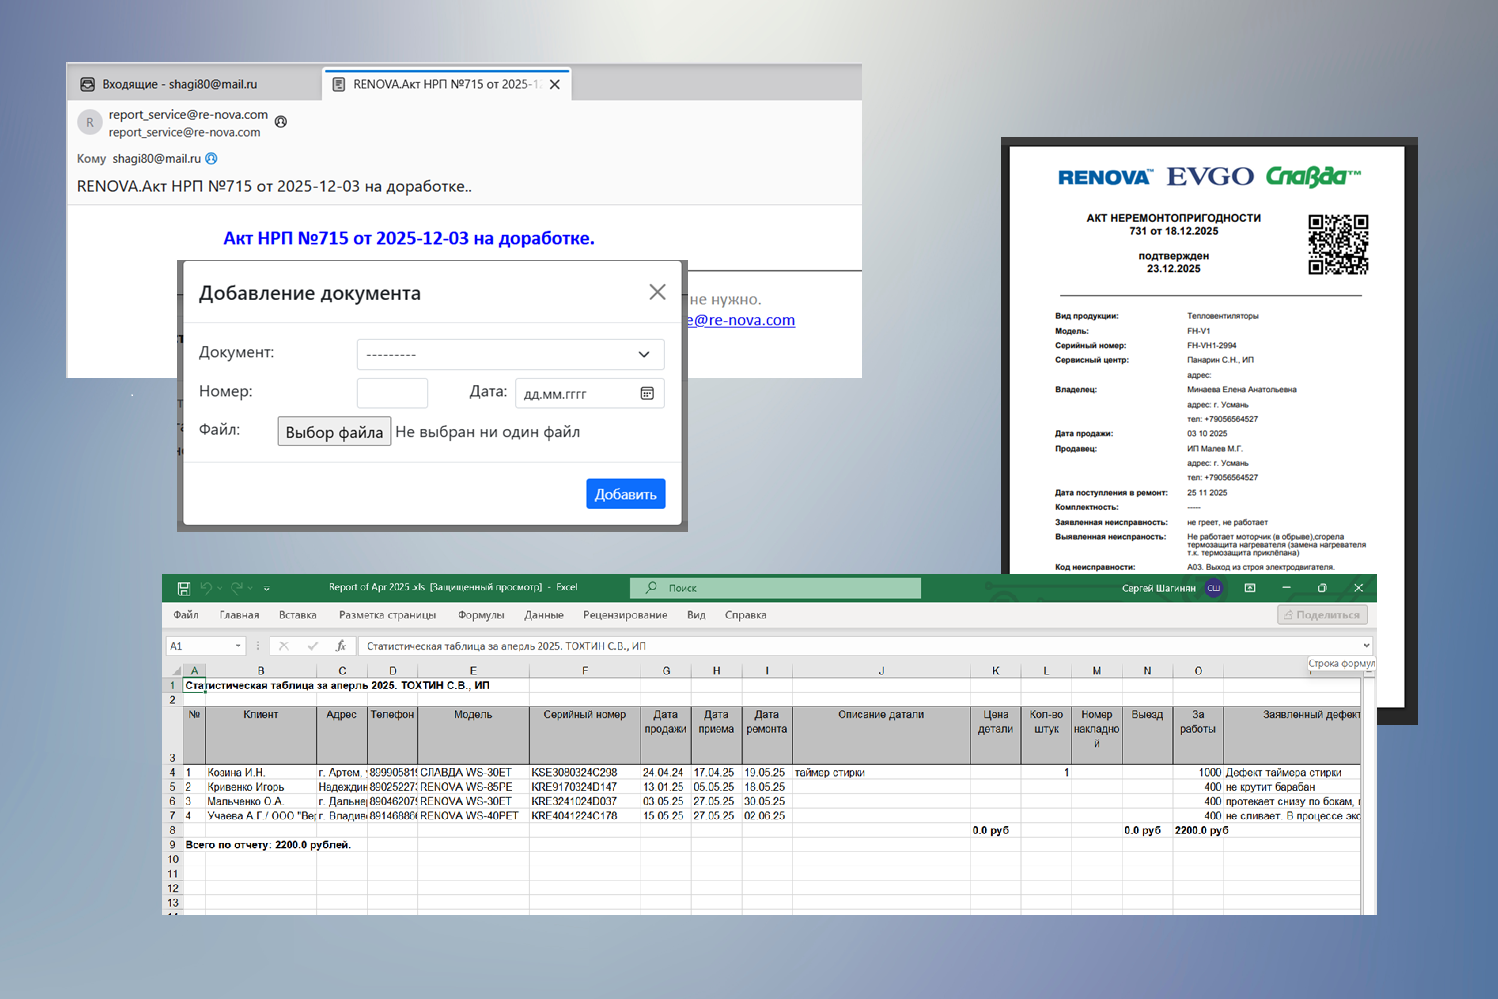The image size is (1498, 999).
Task: Click the Номер input field
Action: click(x=392, y=393)
